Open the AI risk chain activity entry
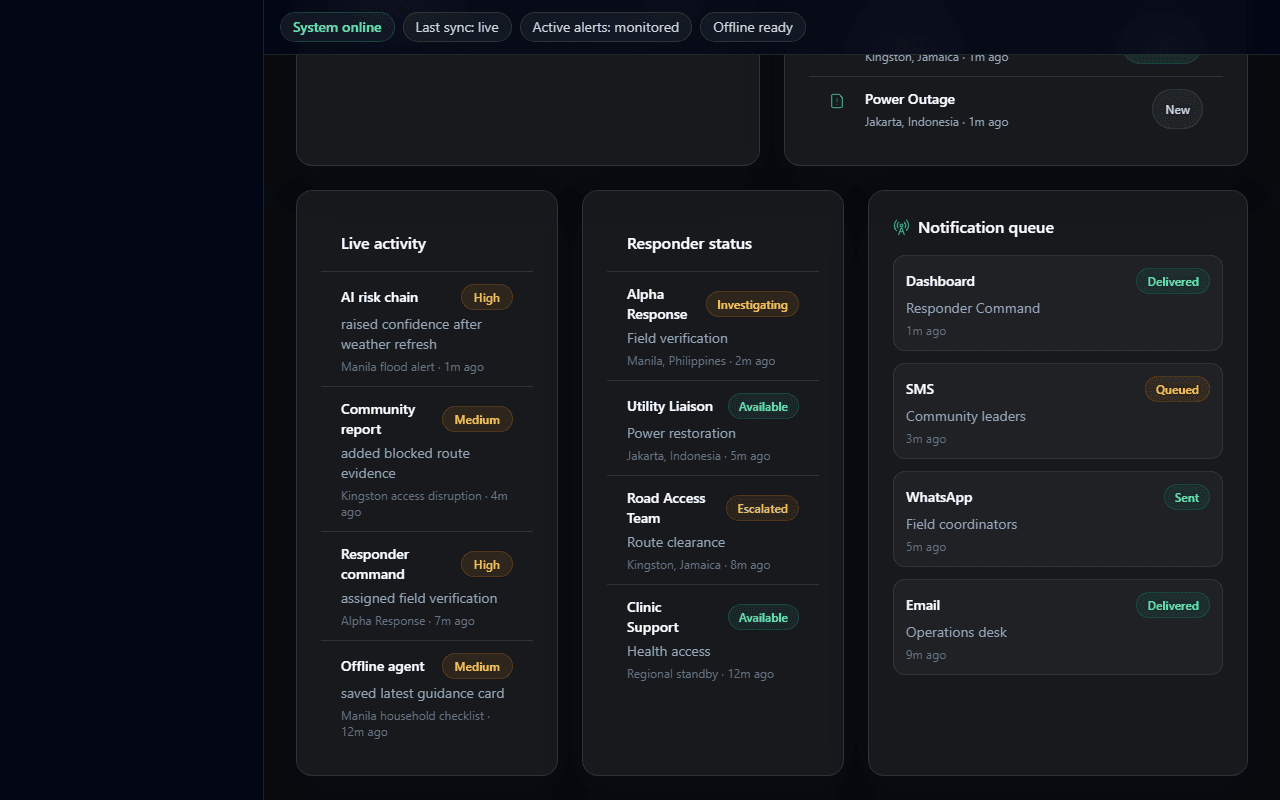1280x800 pixels. point(427,330)
